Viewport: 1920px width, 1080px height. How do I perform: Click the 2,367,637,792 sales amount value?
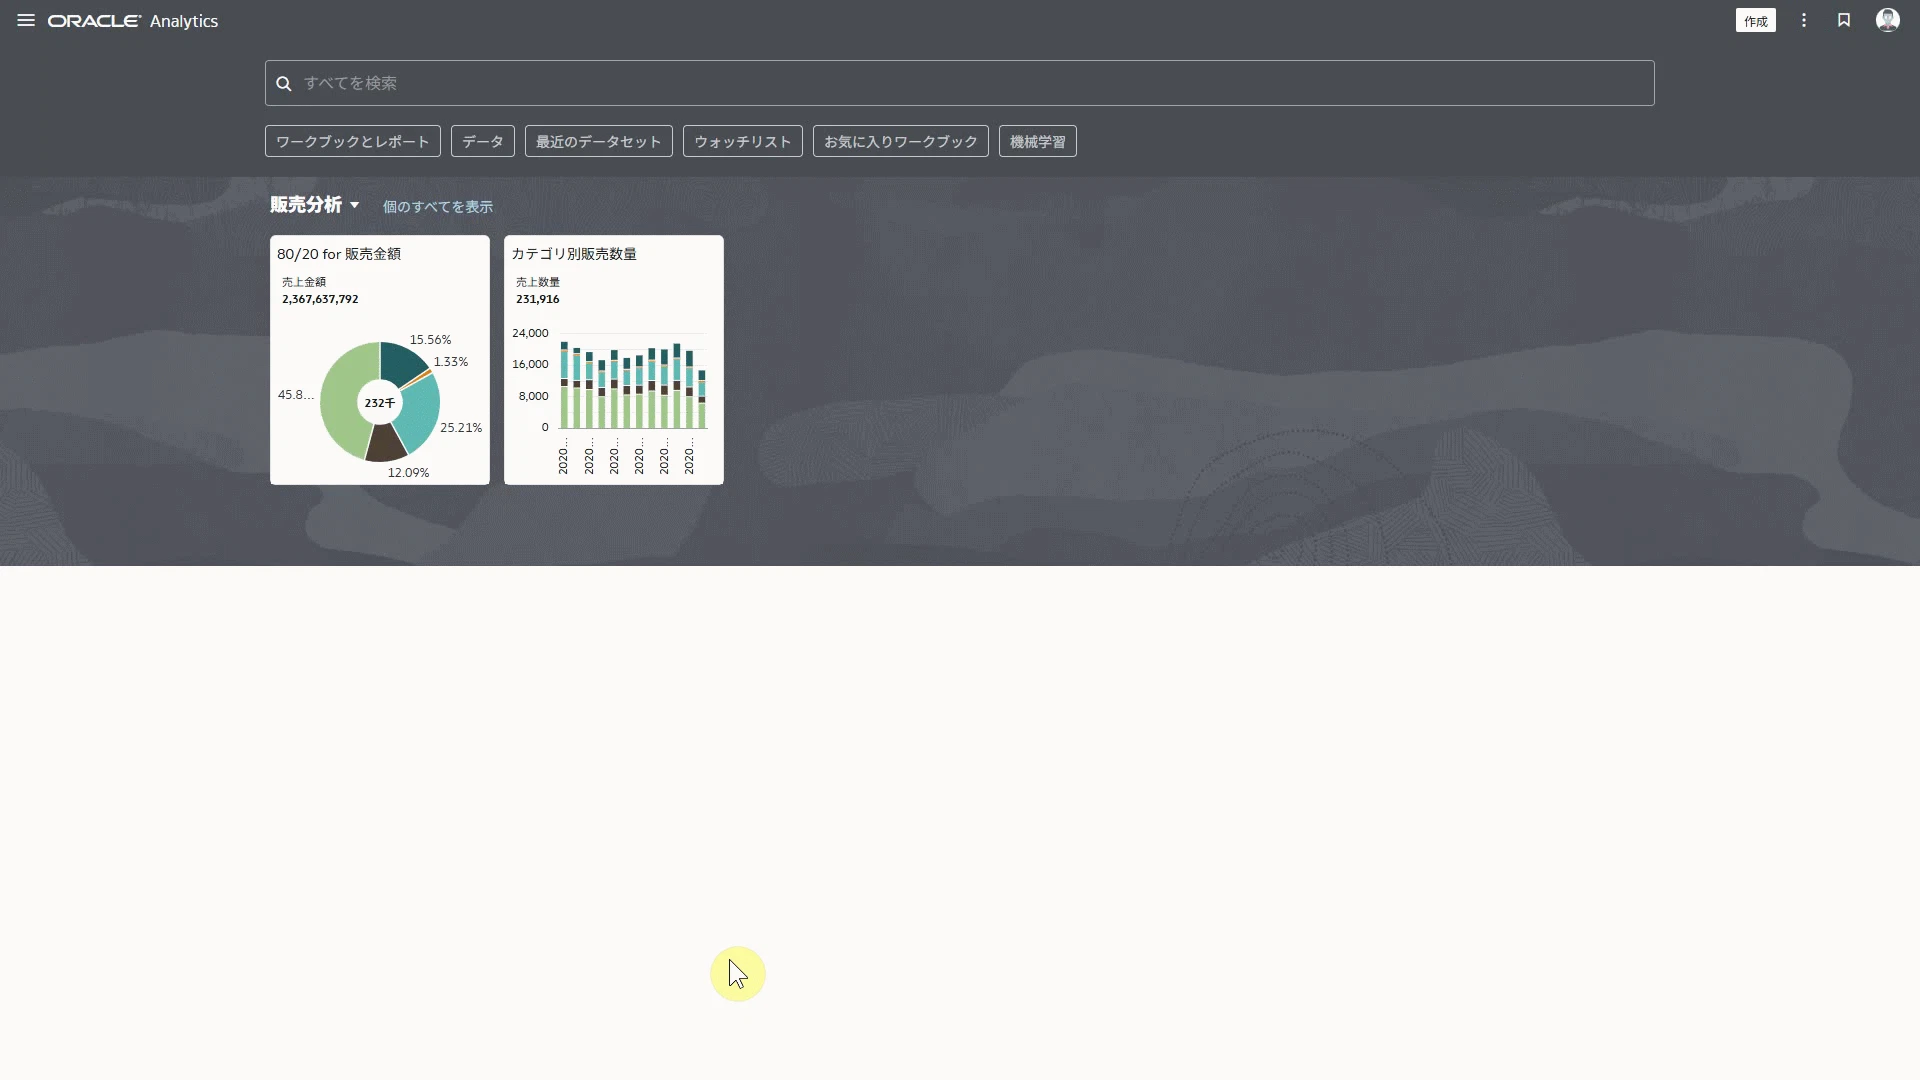pos(320,299)
